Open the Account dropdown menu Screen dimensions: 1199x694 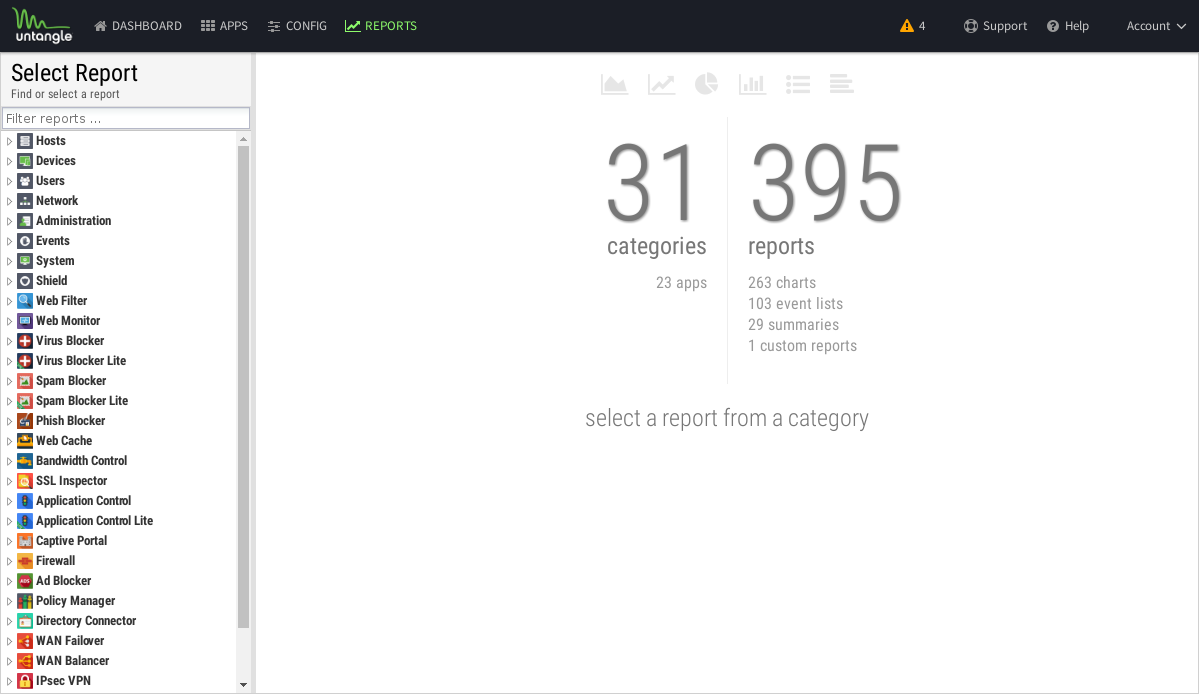click(x=1155, y=26)
